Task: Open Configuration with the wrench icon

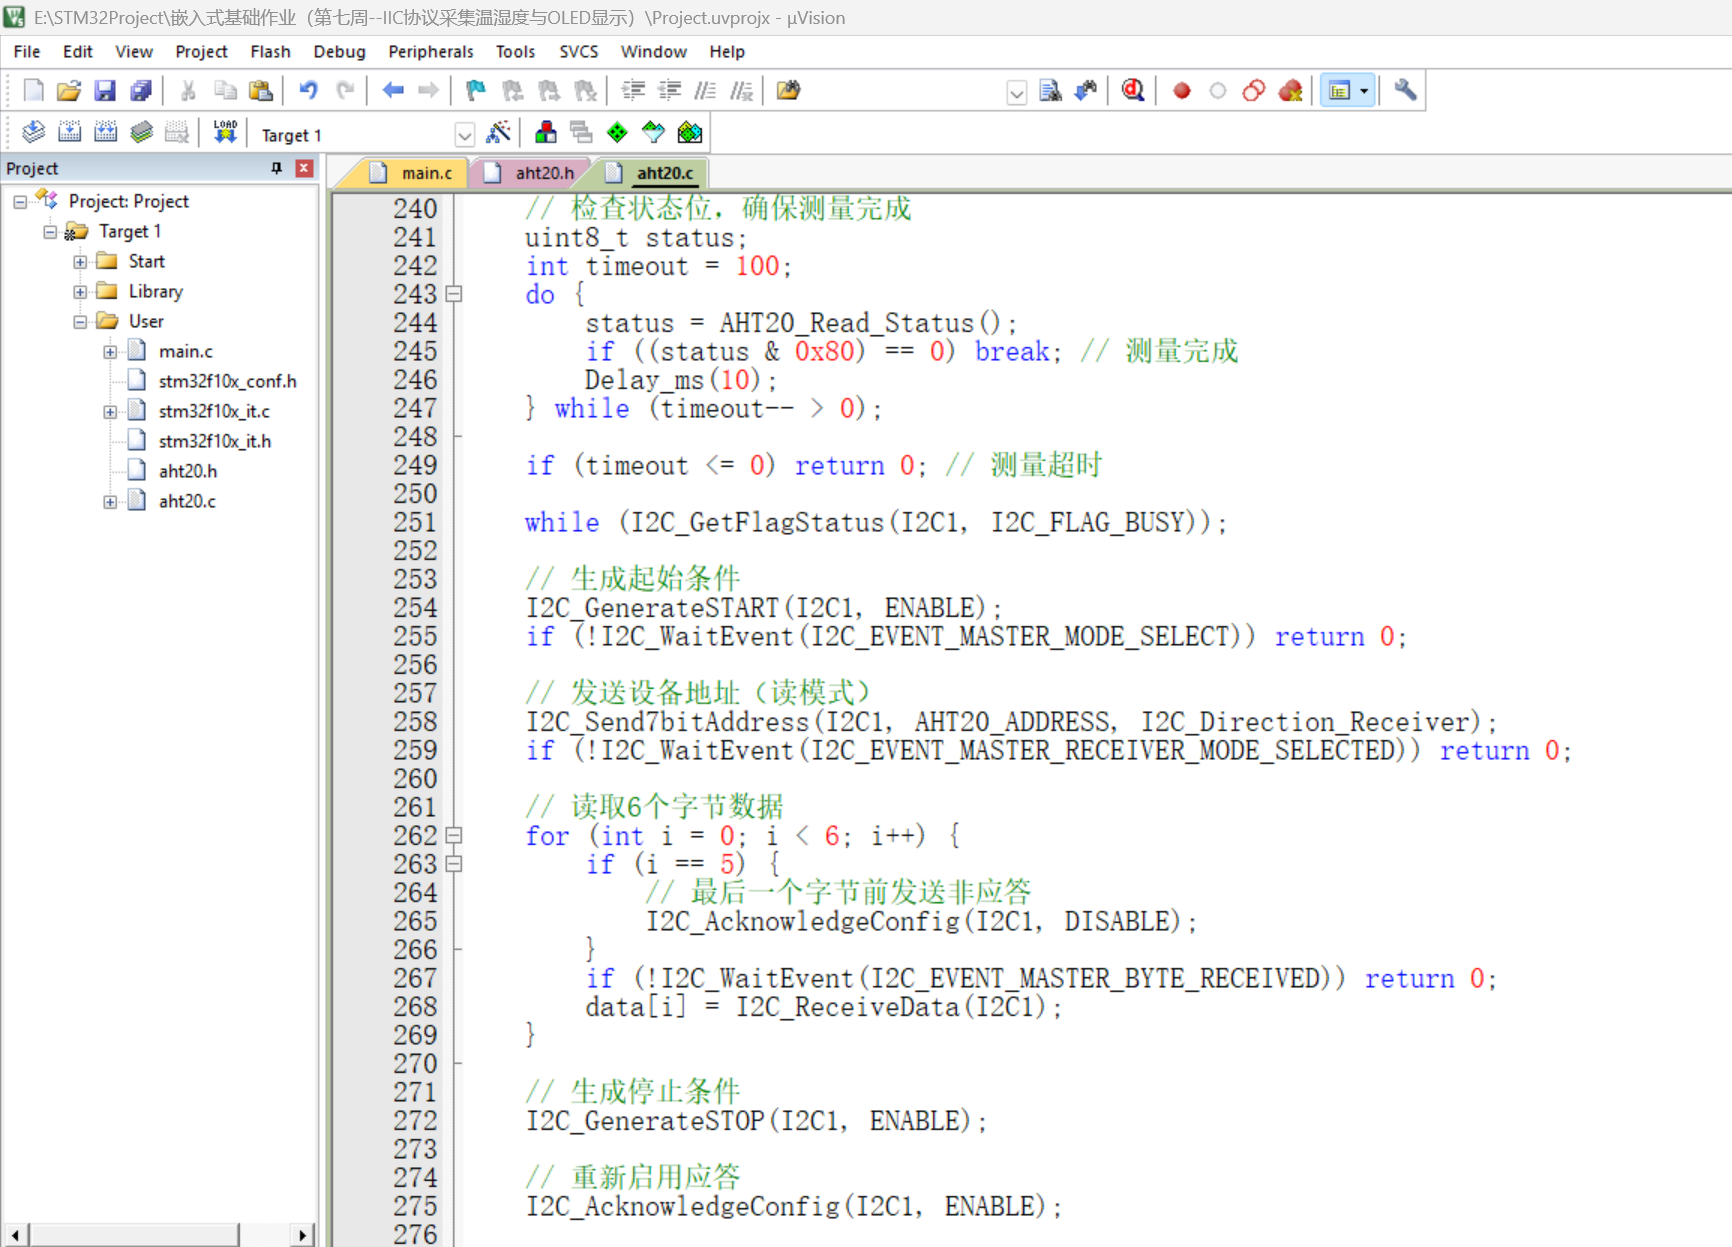Action: pos(1405,91)
